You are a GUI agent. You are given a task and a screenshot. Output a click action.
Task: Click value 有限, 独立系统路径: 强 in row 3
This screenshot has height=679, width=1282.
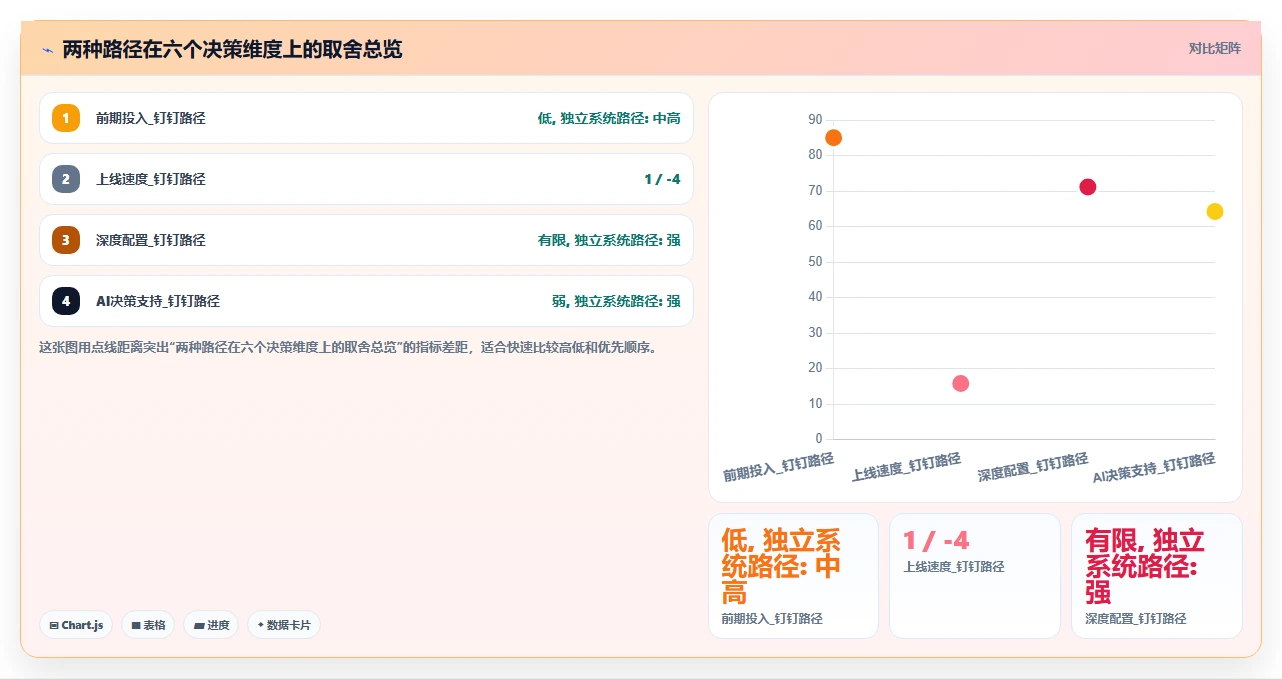tap(609, 240)
